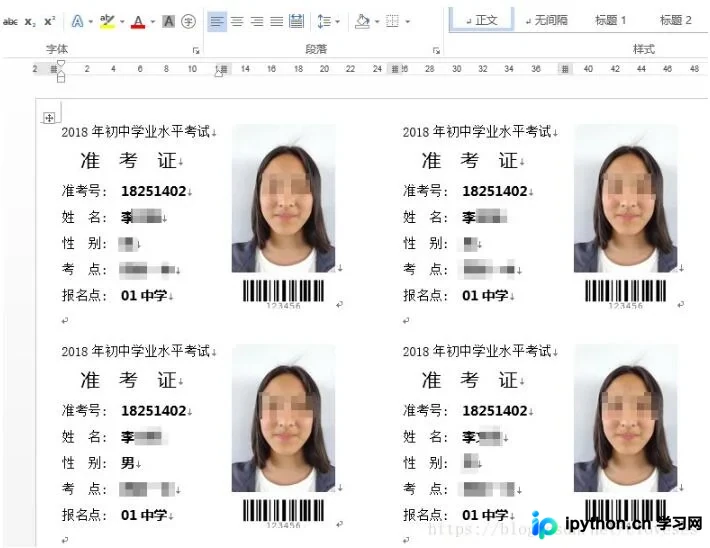Justify the paragraph text
The height and width of the screenshot is (548, 710).
click(276, 21)
